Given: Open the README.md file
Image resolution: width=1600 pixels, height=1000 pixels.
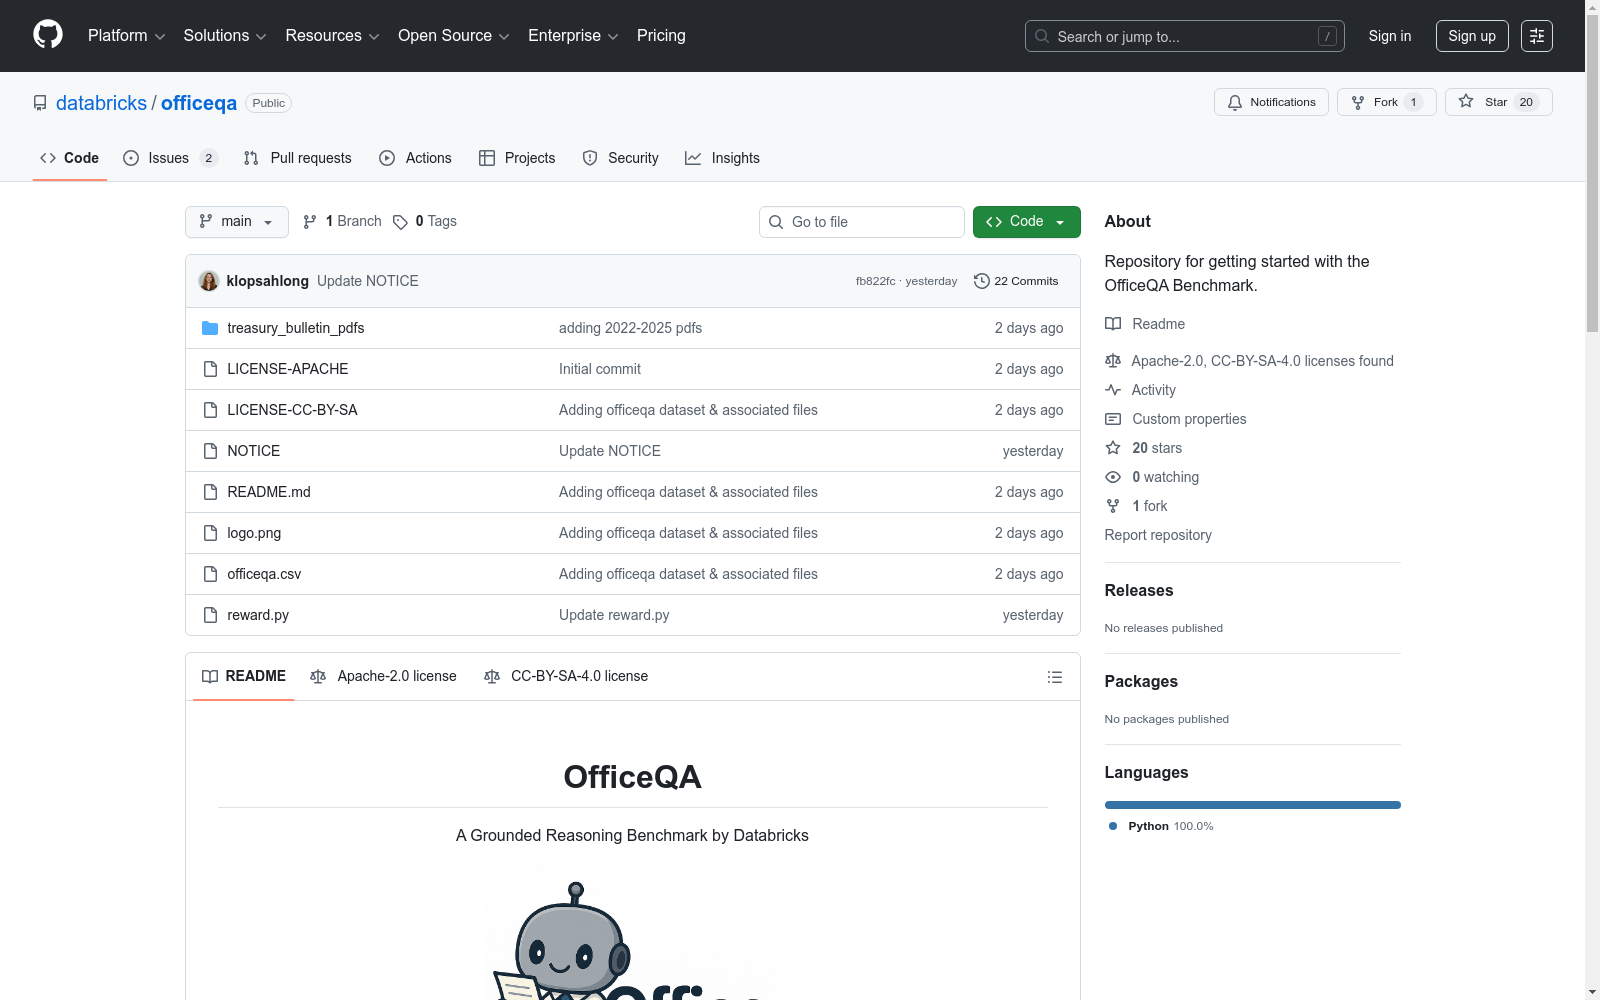Looking at the screenshot, I should 269,492.
